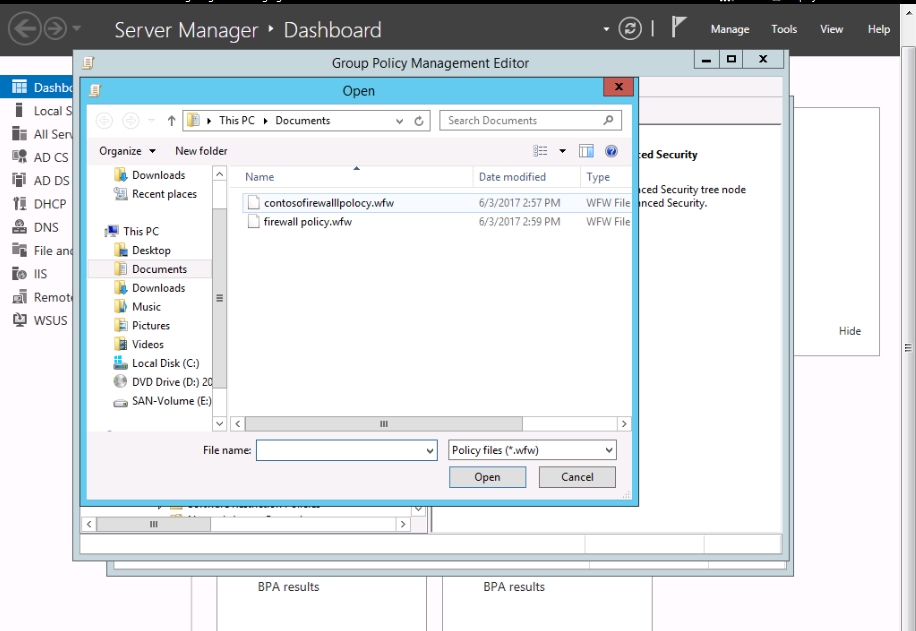This screenshot has width=916, height=631.
Task: Open DVD Drive (D:) in navigation pane
Action: 164,382
